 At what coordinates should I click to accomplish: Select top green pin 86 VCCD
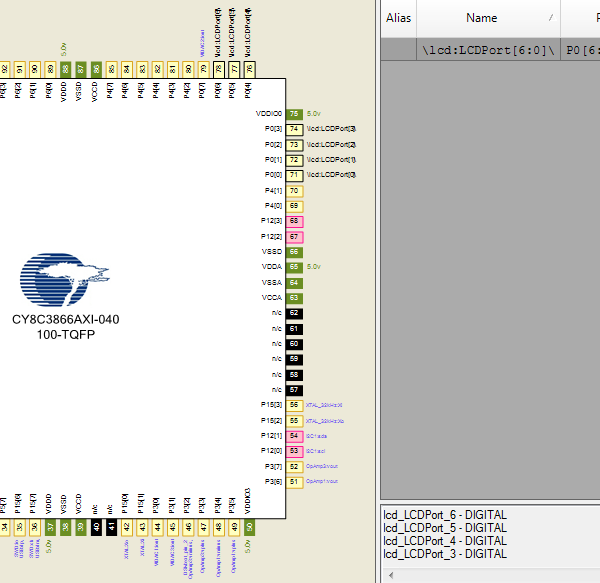tap(96, 69)
